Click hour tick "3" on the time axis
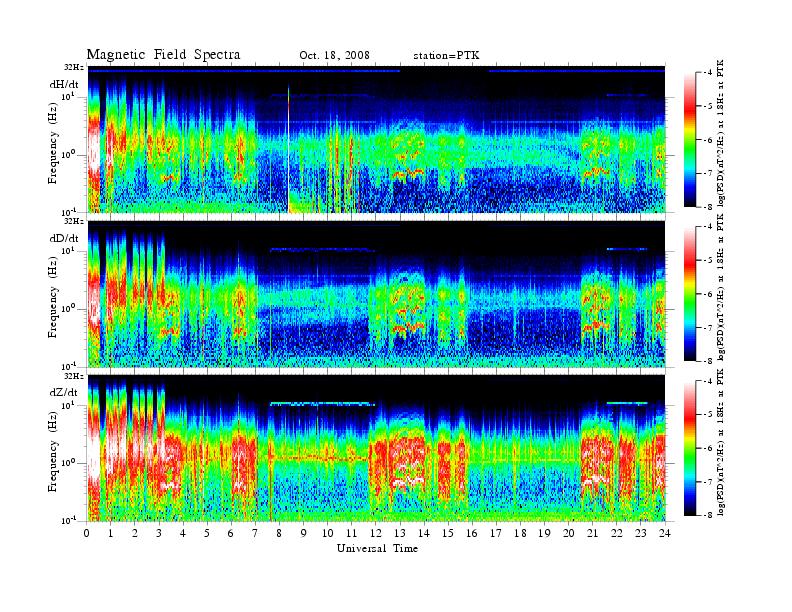Screen dimensions: 792x612 click(x=159, y=533)
